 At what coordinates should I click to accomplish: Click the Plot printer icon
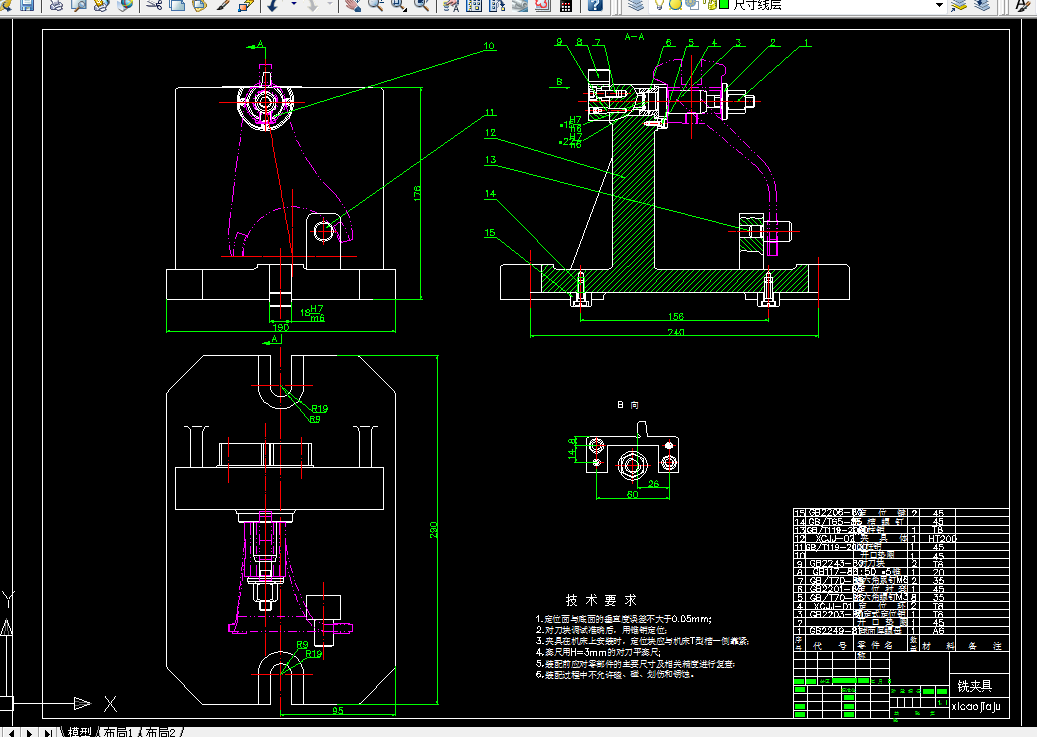[x=57, y=5]
